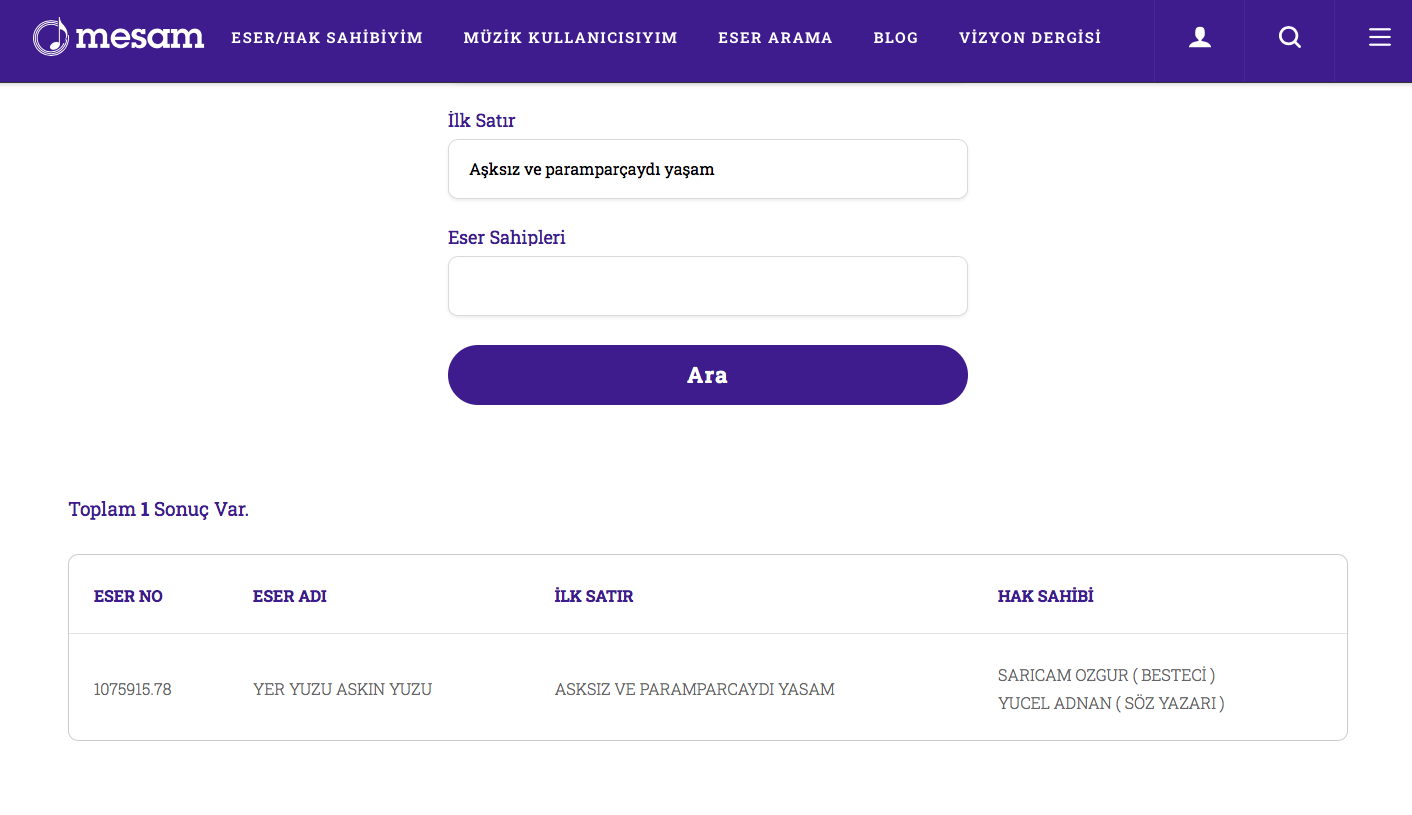Click into the empty Eser Sahipleri field
This screenshot has width=1412, height=815.
pos(707,286)
